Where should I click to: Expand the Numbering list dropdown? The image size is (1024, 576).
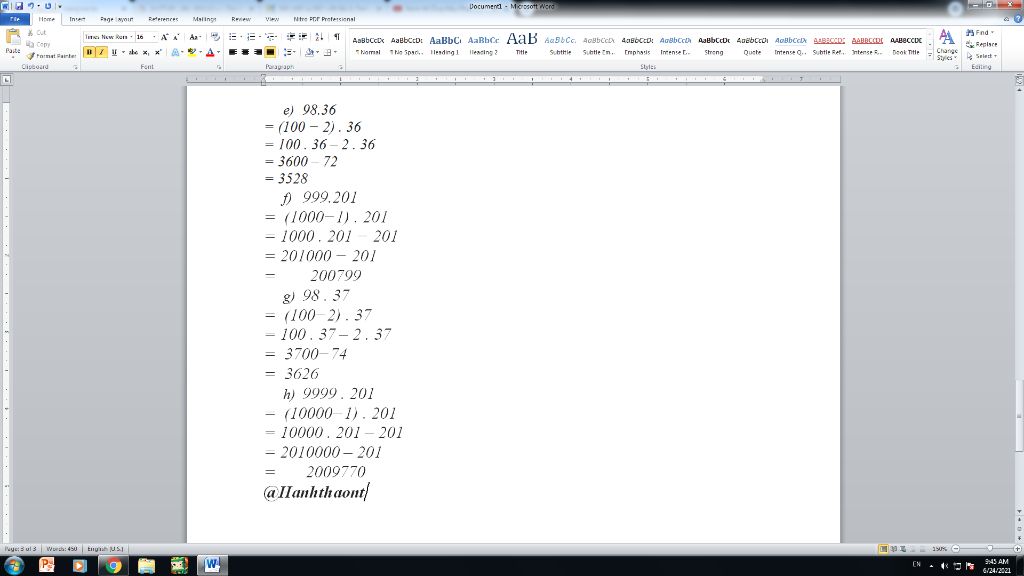259,37
